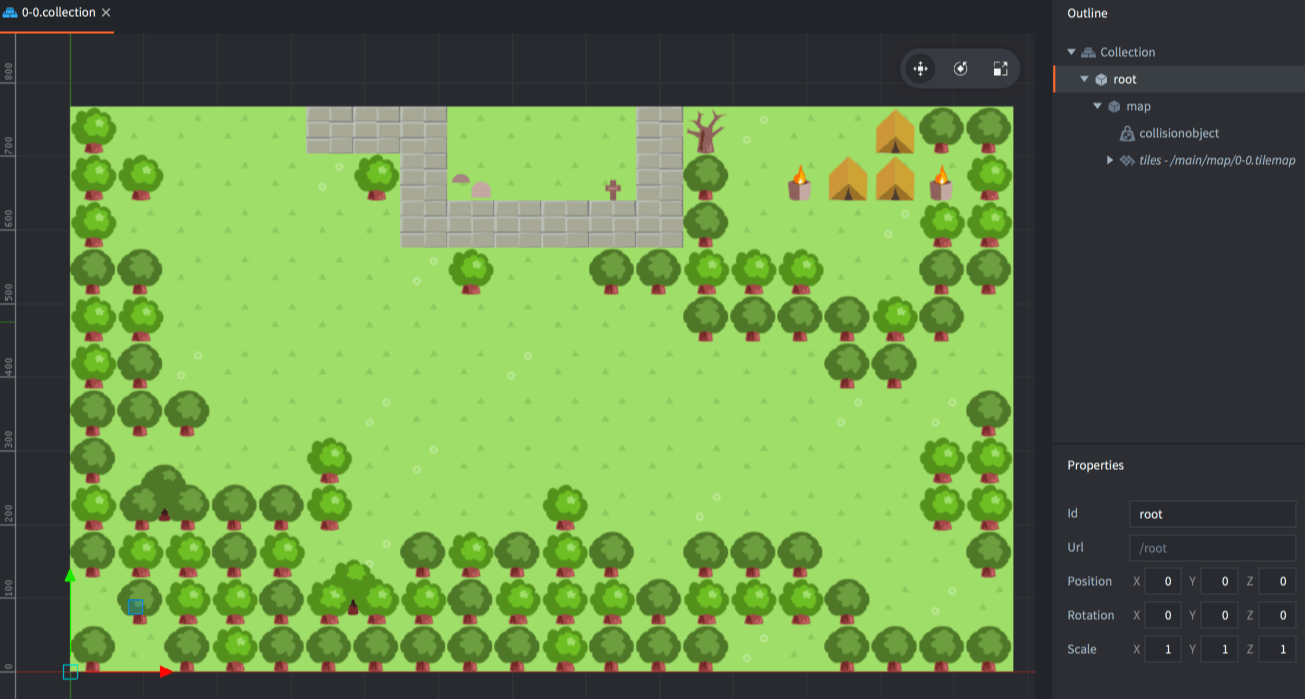1305x699 pixels.
Task: Click the Scale Z value field
Action: pyautogui.click(x=1277, y=649)
